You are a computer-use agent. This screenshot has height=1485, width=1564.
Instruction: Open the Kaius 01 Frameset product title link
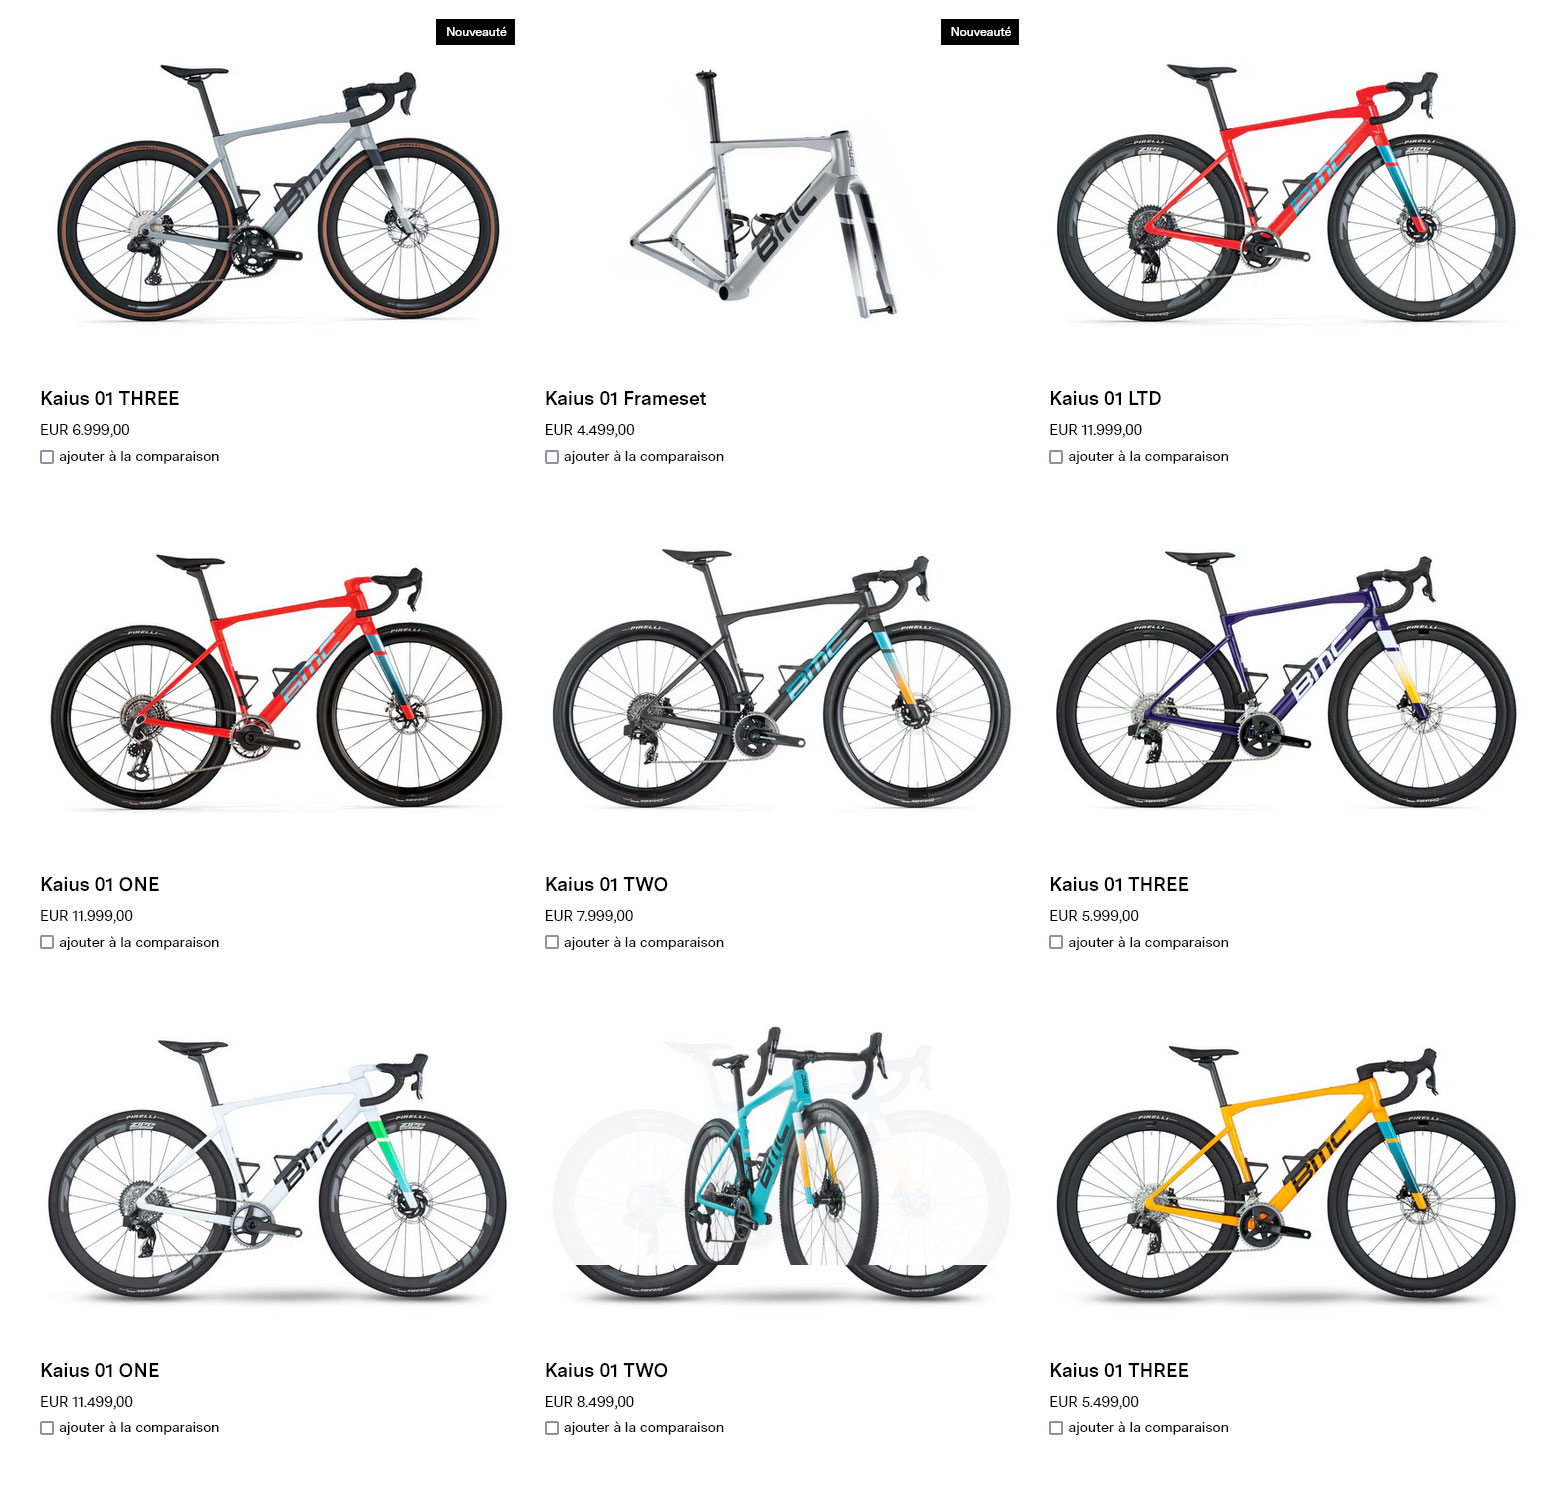click(625, 398)
